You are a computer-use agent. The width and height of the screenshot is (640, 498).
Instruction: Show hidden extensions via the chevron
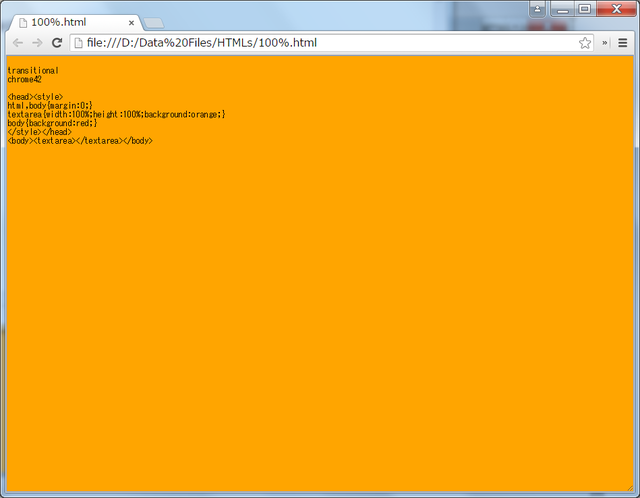(604, 43)
